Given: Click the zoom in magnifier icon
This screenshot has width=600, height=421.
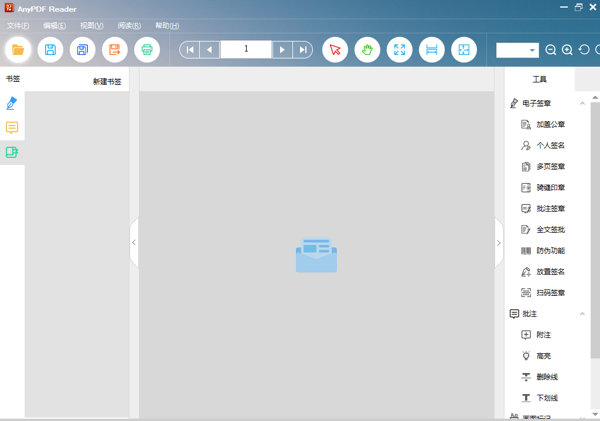Looking at the screenshot, I should click(567, 50).
